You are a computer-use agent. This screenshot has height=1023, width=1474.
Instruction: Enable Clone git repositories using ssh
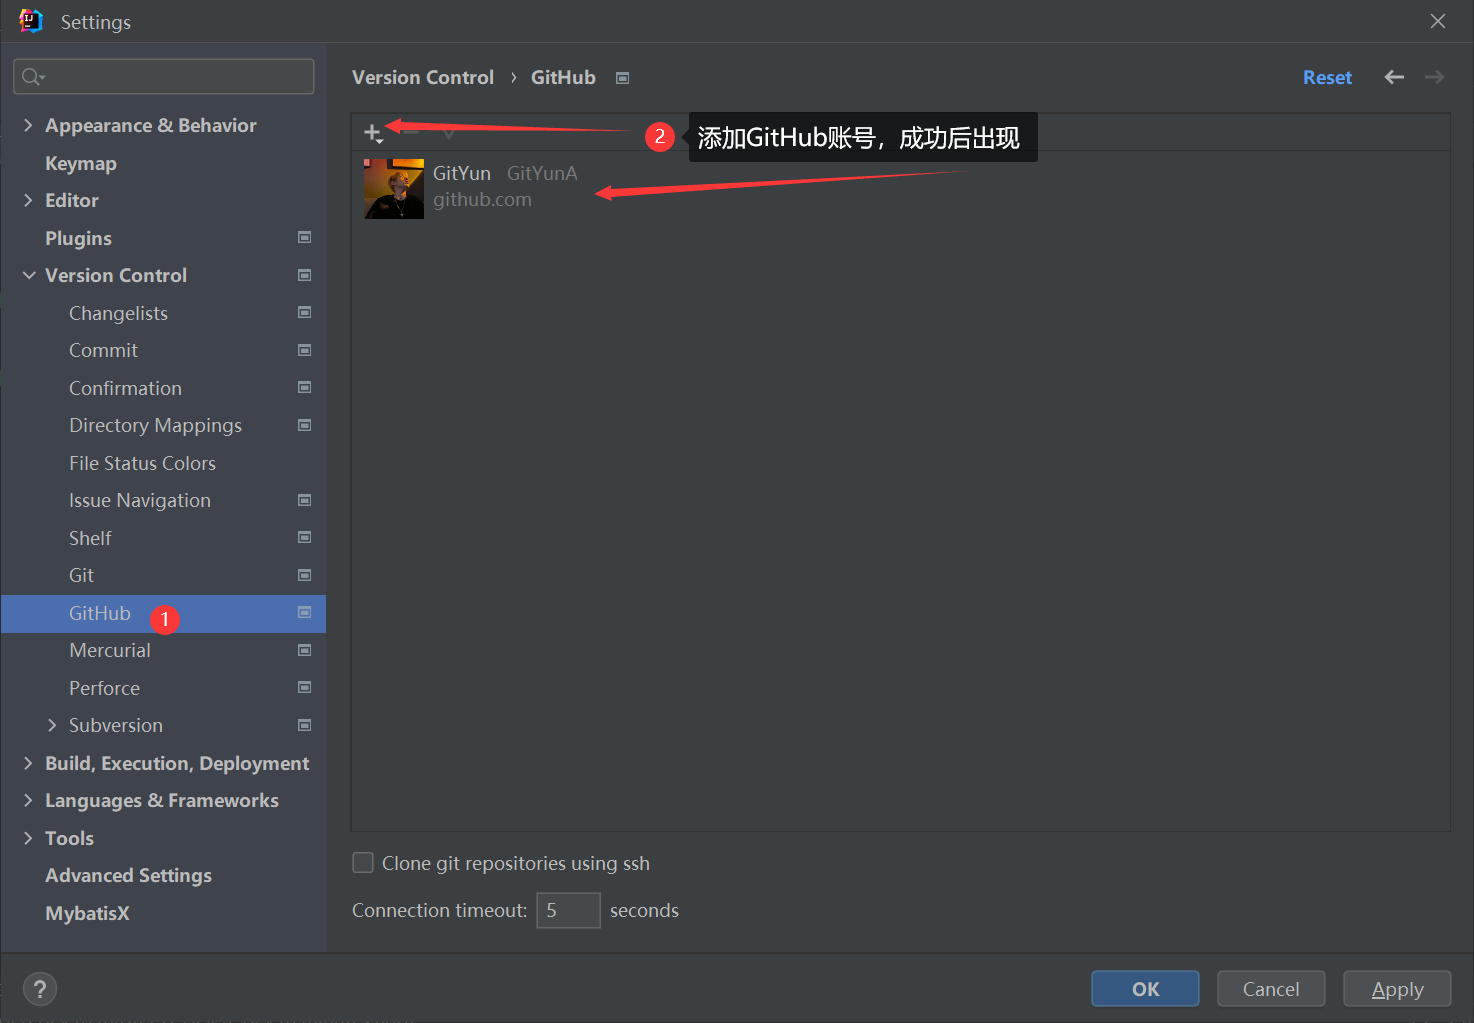pos(363,862)
